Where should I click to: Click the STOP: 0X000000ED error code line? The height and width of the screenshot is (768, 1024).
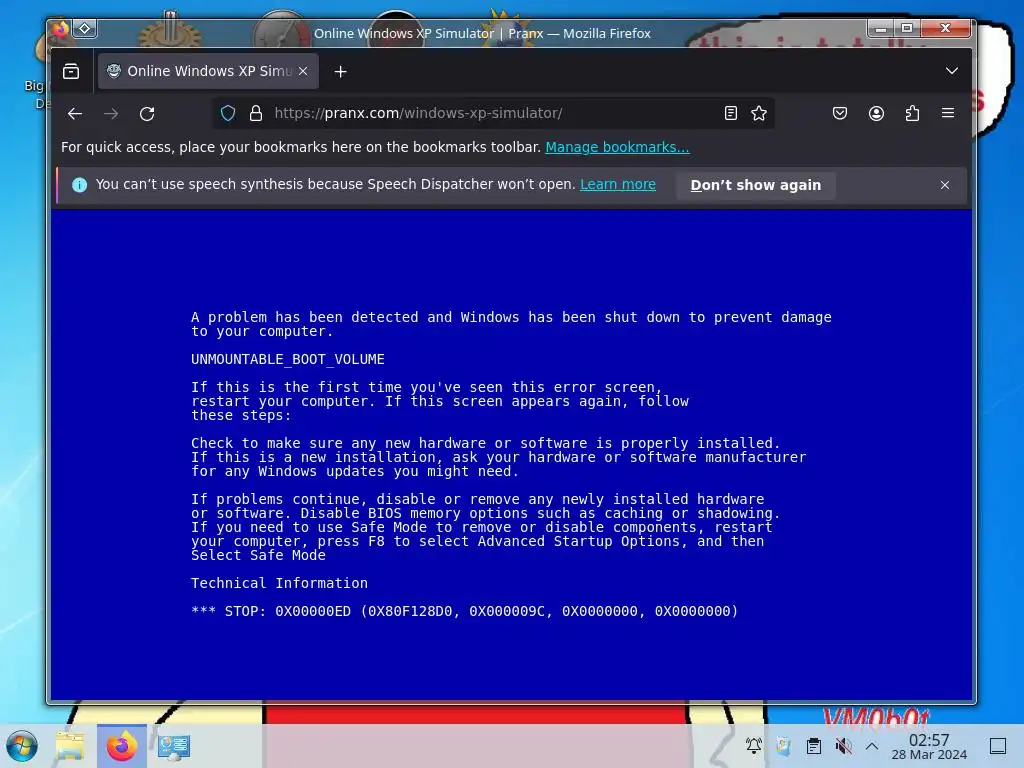pos(464,611)
